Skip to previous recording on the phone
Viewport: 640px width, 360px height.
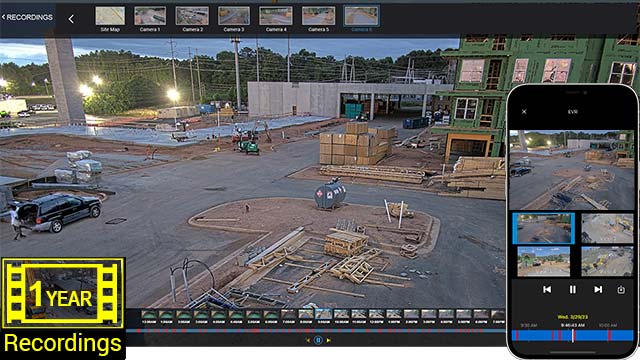(547, 289)
